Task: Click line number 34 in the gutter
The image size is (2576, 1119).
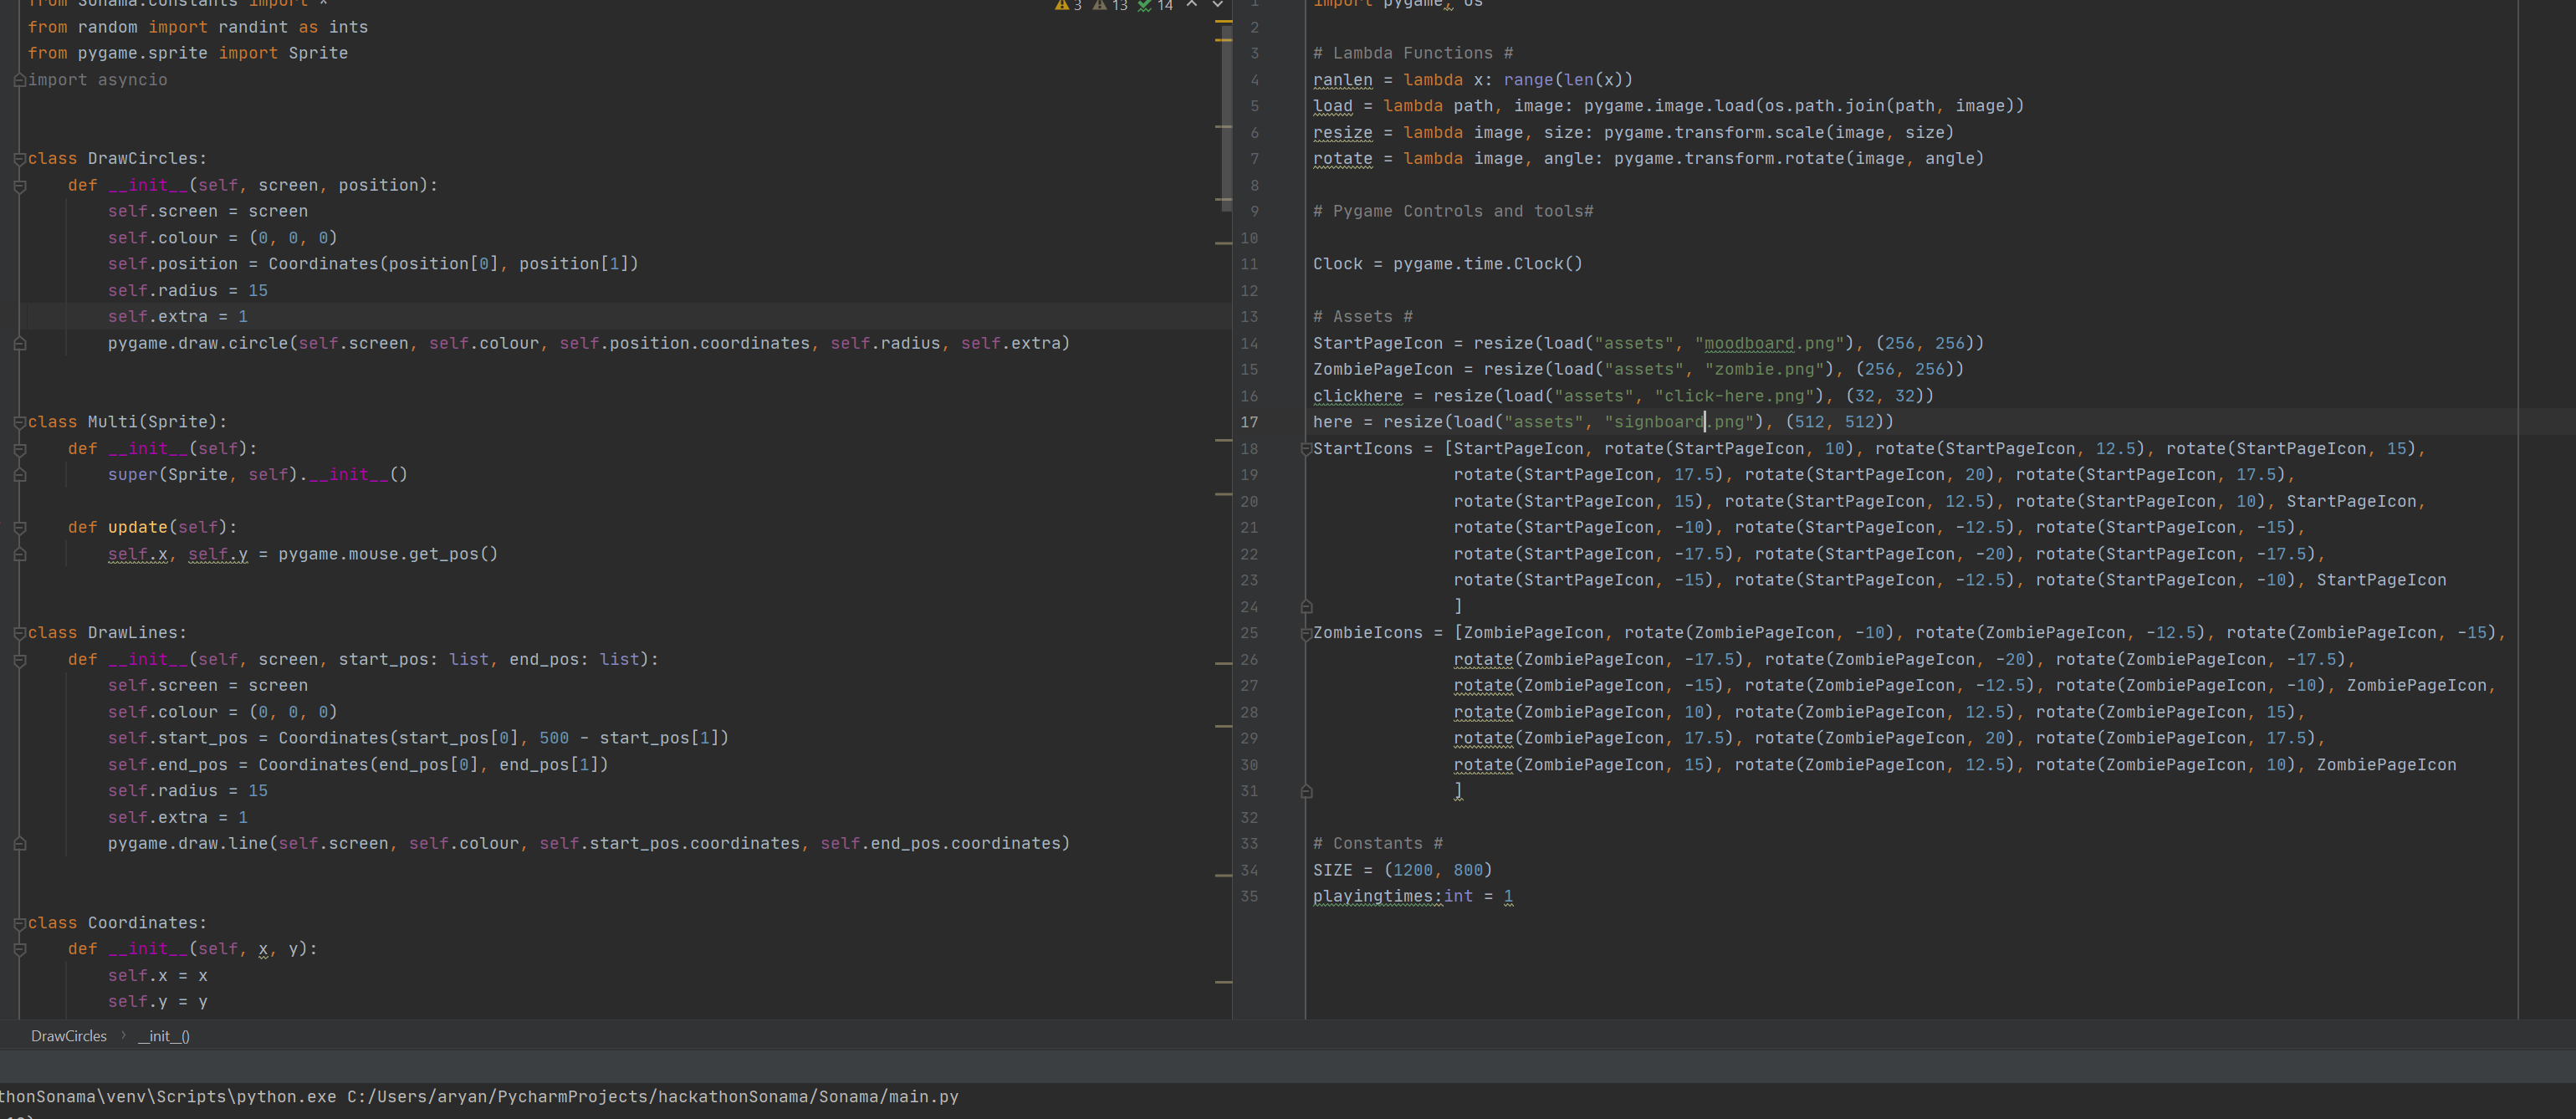Action: click(x=1249, y=870)
